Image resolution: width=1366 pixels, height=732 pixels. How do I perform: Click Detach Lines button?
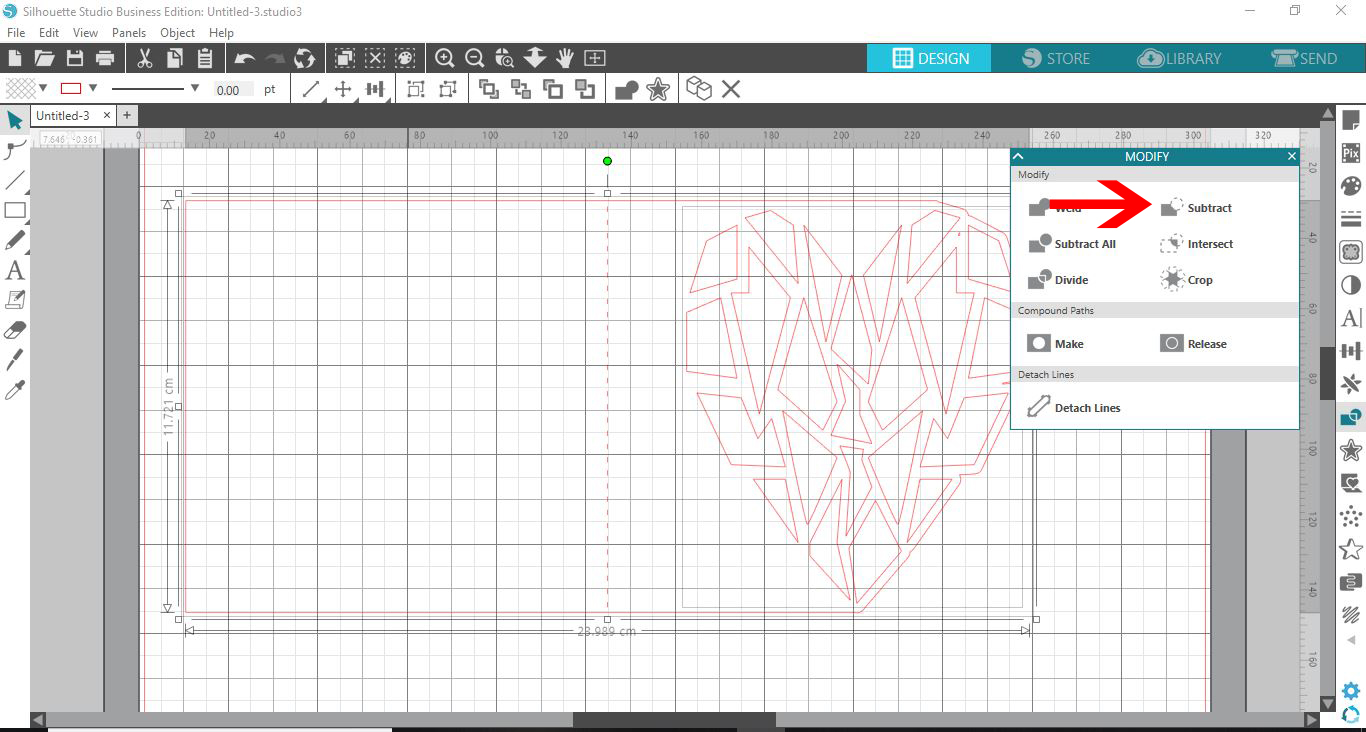tap(1074, 408)
